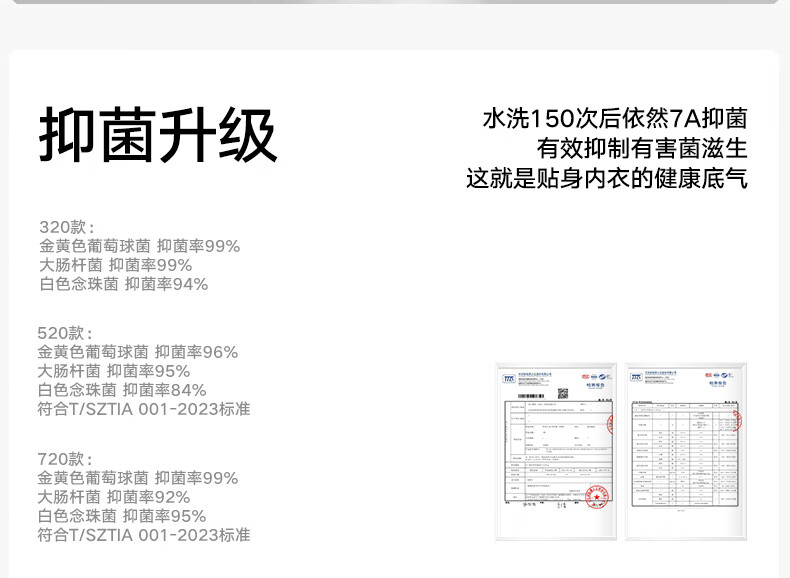Click 320款 白色念珠菌 抑菌率94% line
The height and width of the screenshot is (578, 790).
pyautogui.click(x=124, y=284)
